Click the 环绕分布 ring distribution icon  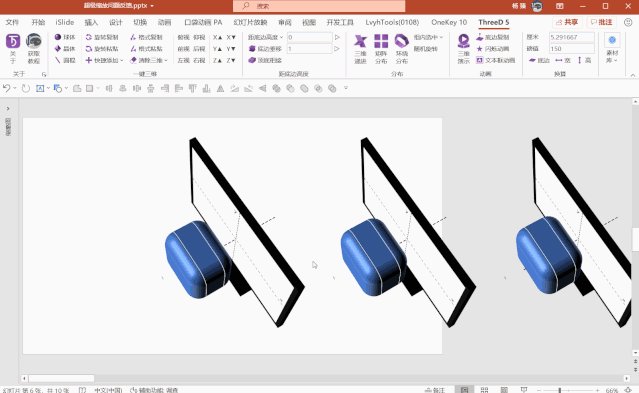401,49
